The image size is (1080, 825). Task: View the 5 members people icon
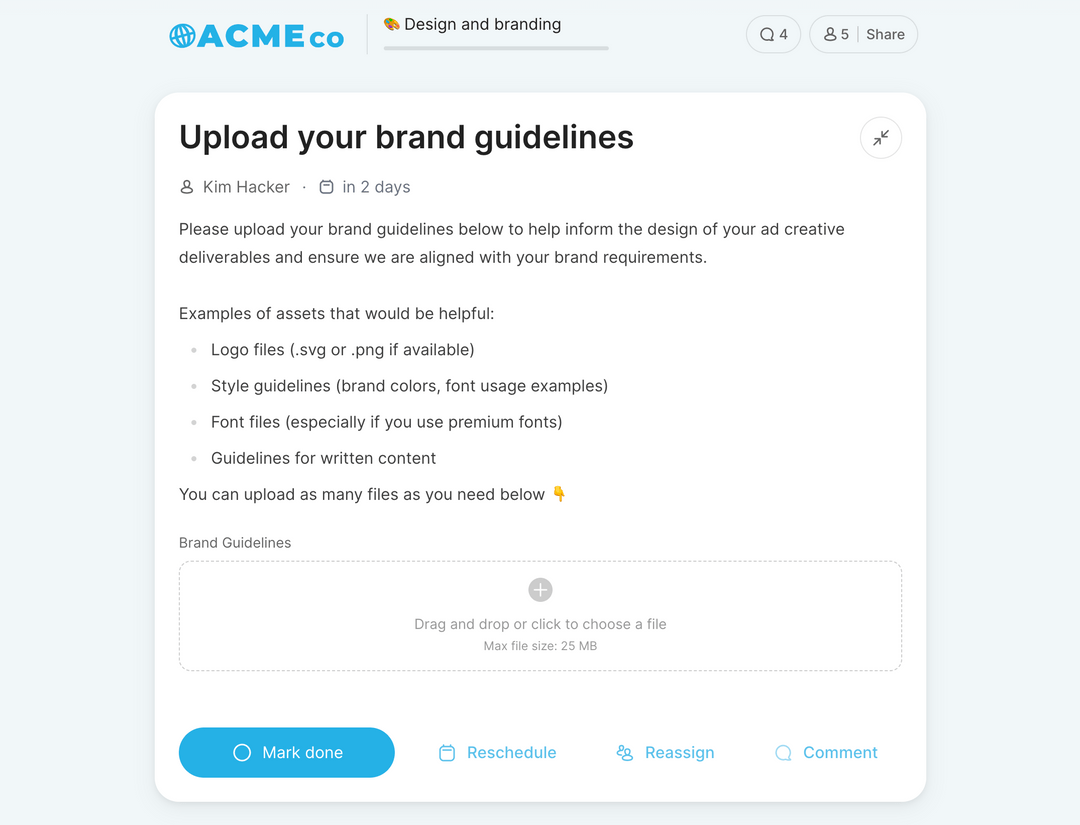(x=830, y=34)
